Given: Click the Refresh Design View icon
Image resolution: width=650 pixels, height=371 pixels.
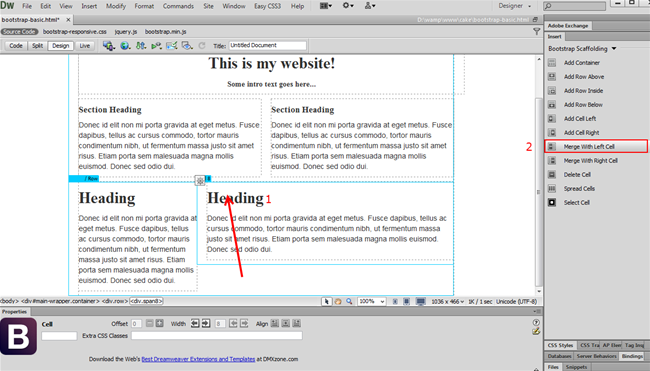Looking at the screenshot, I should (202, 46).
